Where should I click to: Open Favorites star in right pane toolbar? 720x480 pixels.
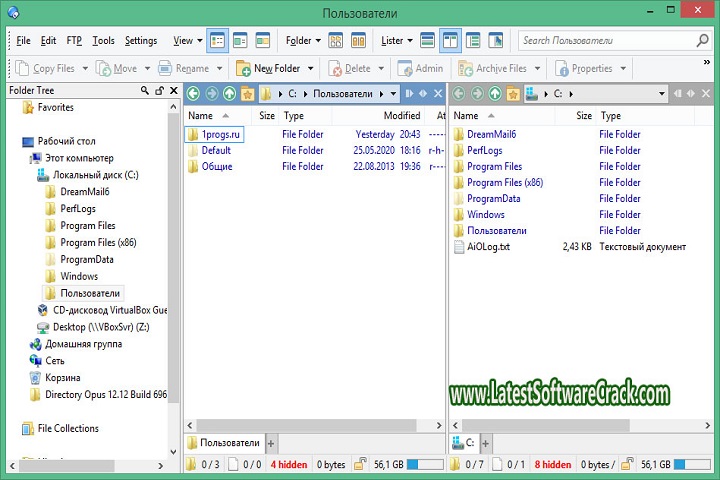[x=513, y=94]
